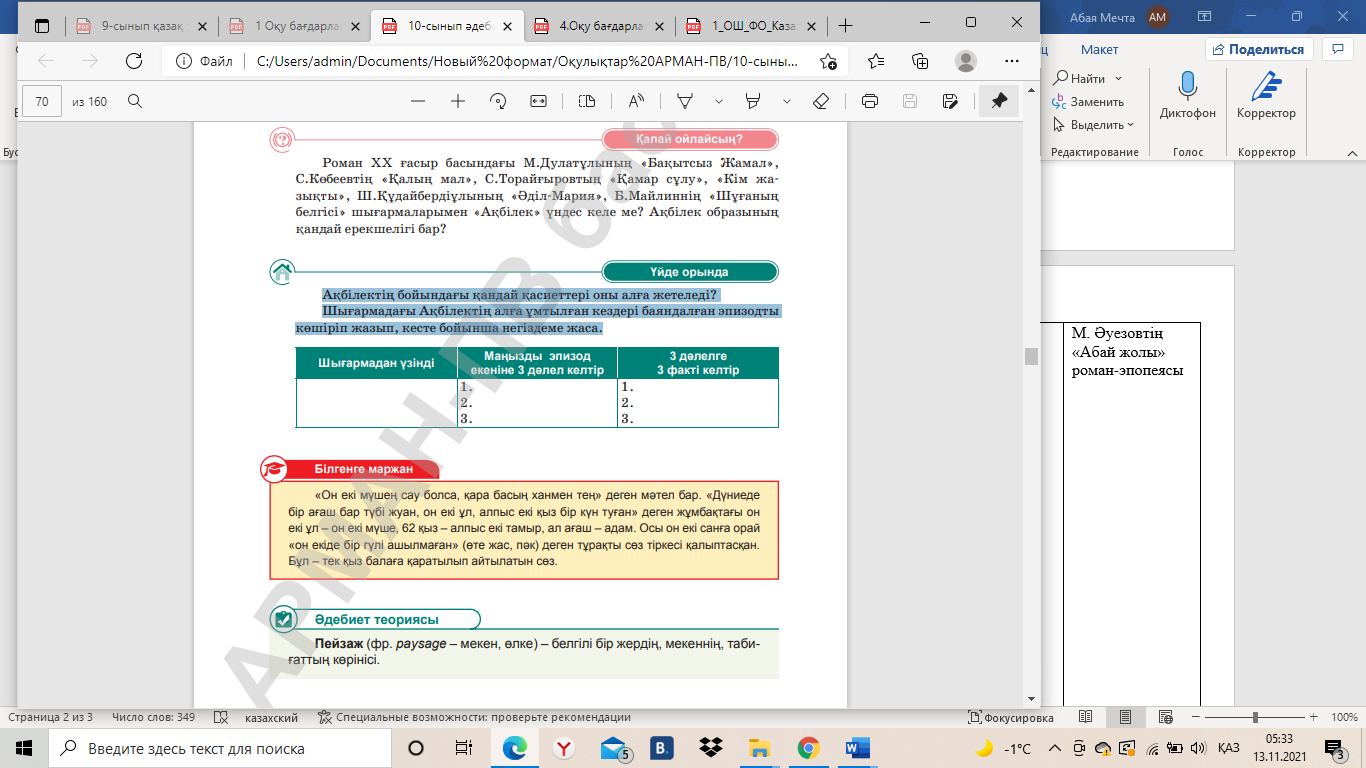Enable Фокусировка focus mode in Word
1366x768 pixels.
(x=1010, y=717)
